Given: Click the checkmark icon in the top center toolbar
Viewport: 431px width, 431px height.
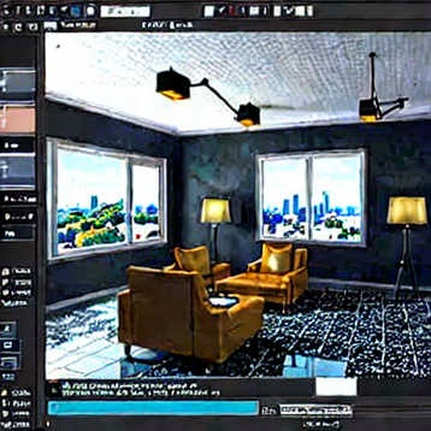Looking at the screenshot, I should click(x=221, y=11).
